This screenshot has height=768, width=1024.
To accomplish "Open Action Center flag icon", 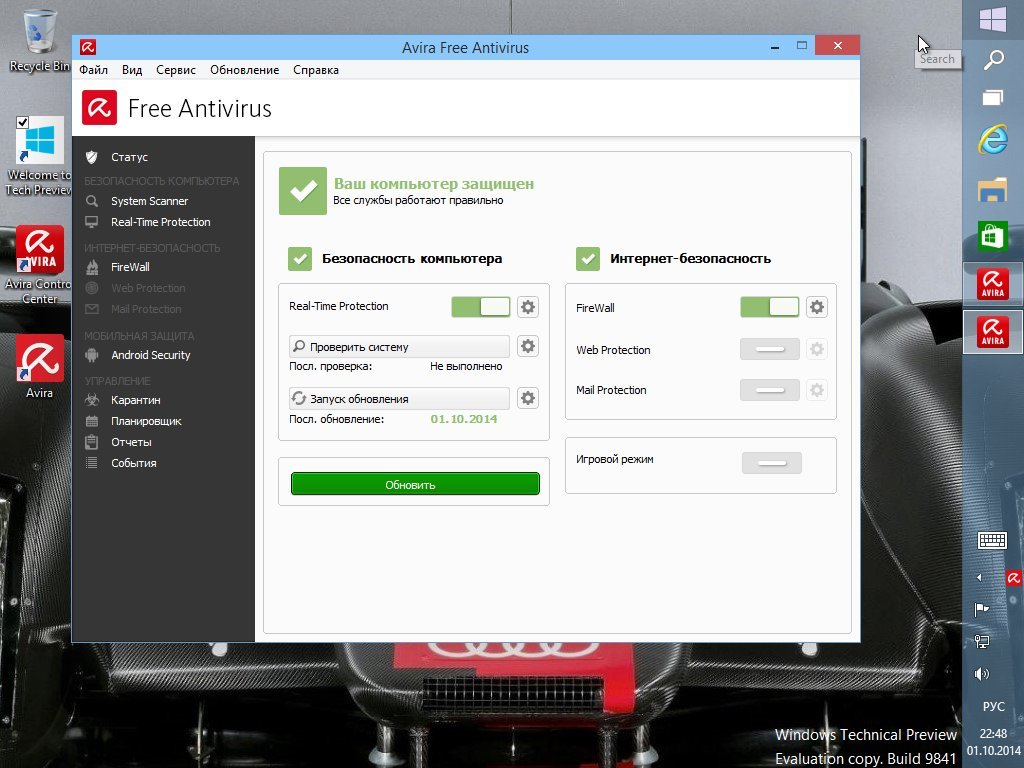I will [x=981, y=609].
